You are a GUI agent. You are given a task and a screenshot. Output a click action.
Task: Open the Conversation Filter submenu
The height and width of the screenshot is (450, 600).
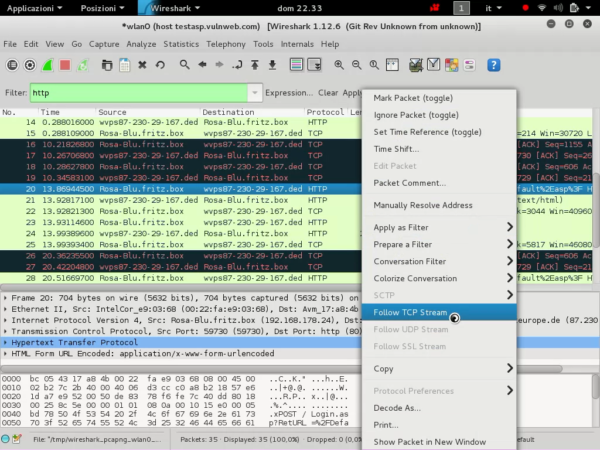click(x=439, y=261)
